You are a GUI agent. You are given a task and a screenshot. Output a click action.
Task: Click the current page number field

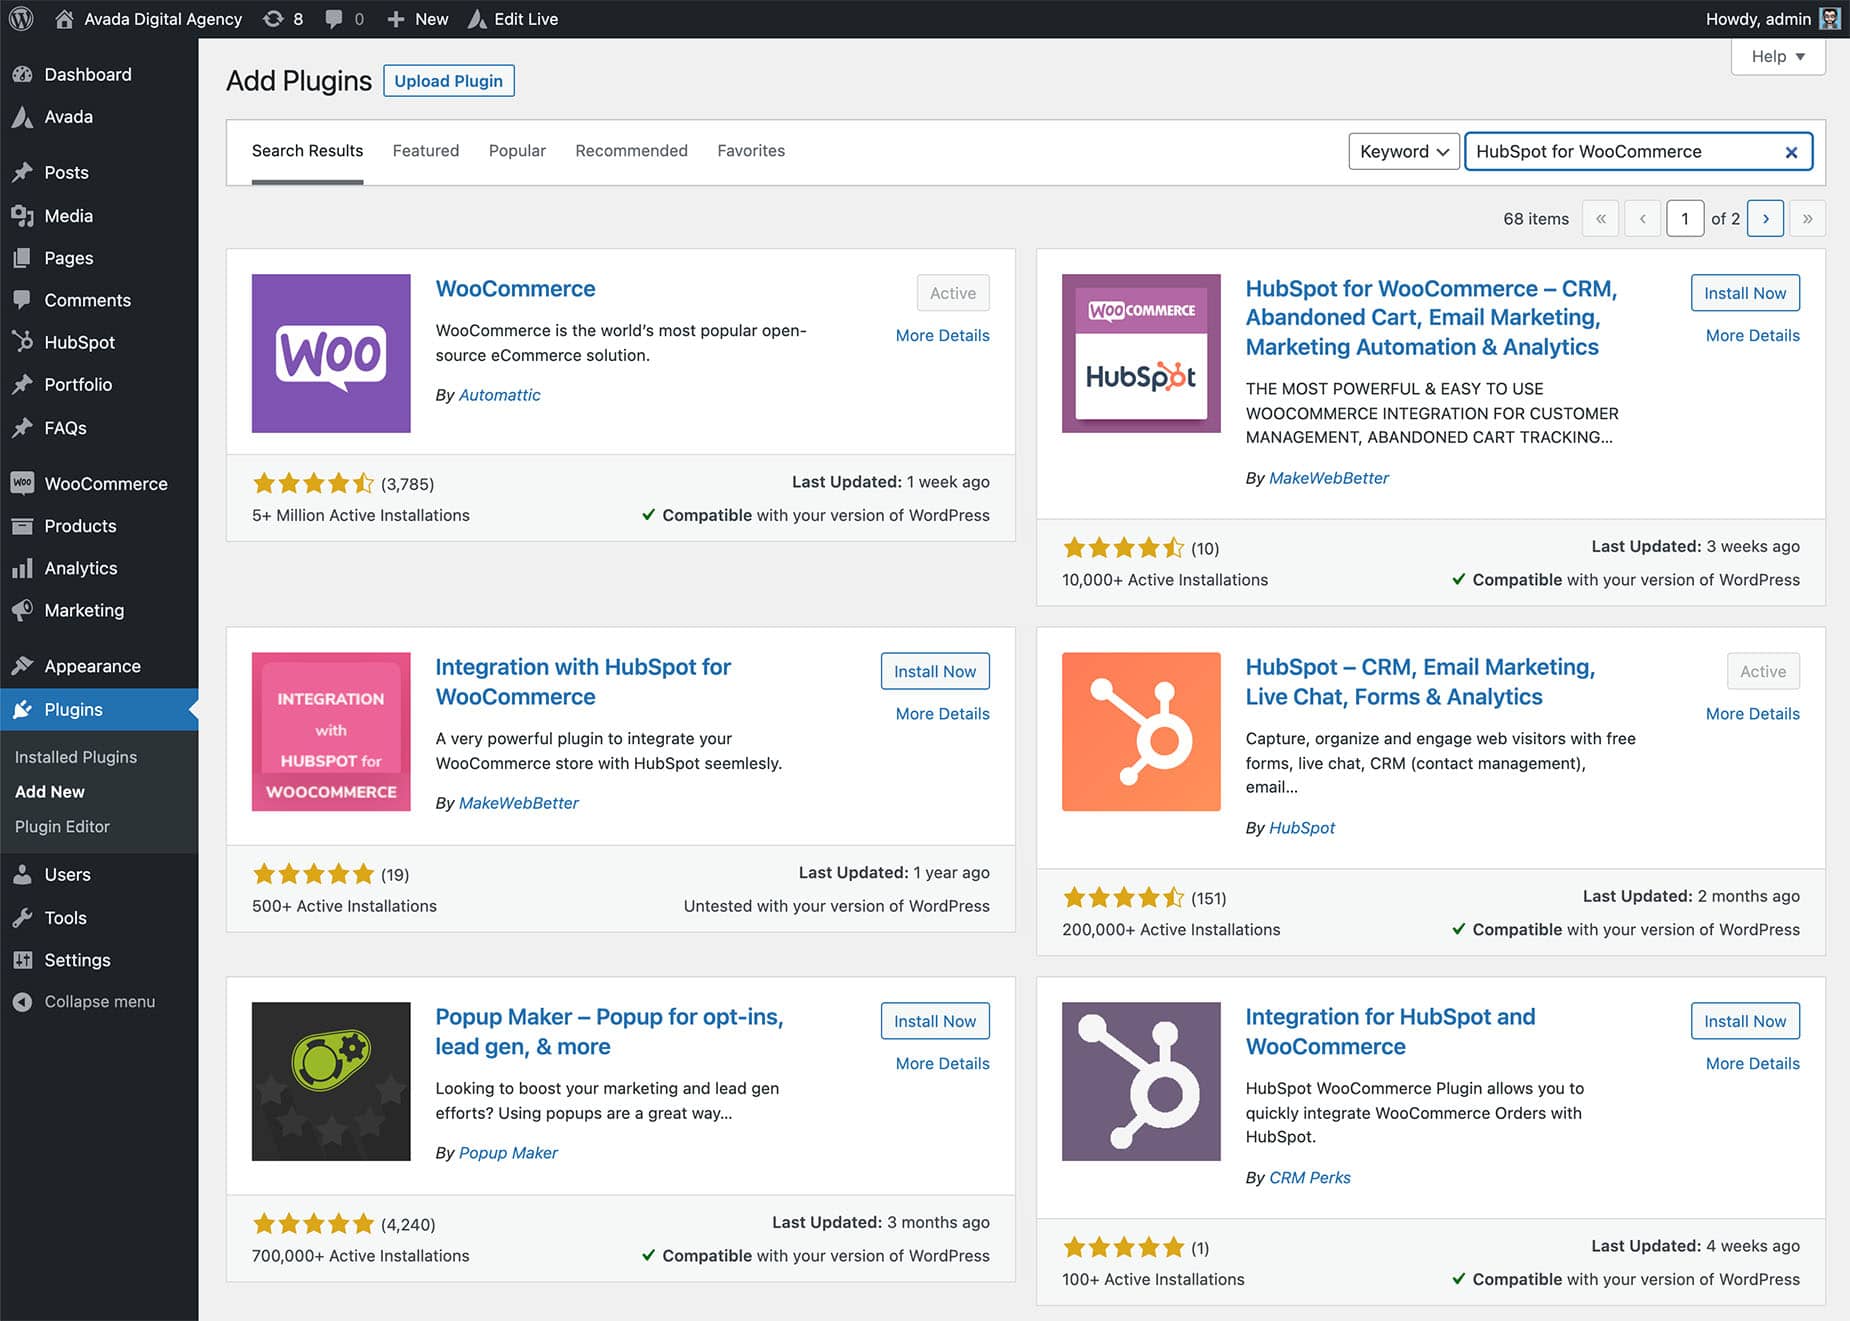[x=1685, y=219]
